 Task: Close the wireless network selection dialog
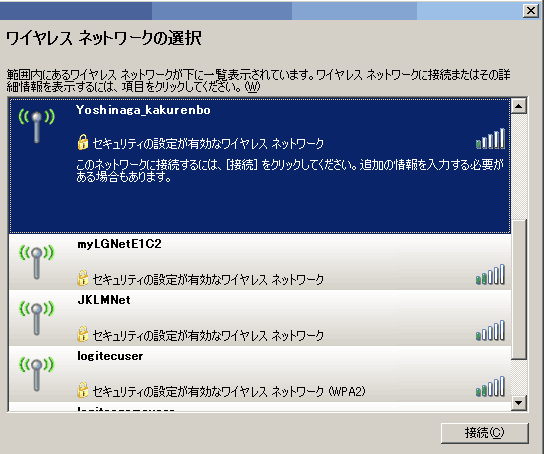click(530, 11)
